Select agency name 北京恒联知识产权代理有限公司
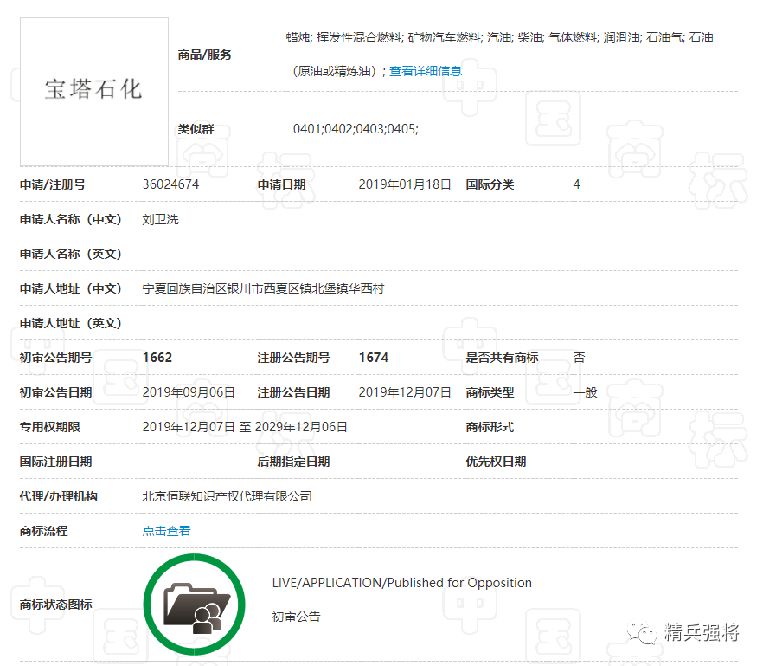This screenshot has width=764, height=666. [227, 496]
